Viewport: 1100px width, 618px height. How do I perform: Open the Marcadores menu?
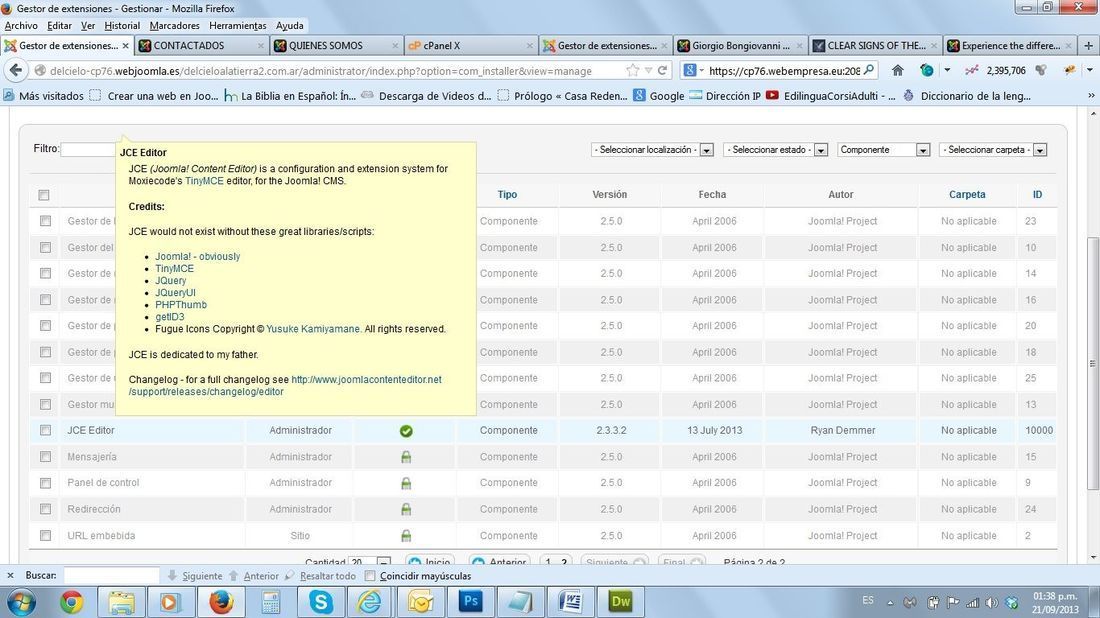tap(175, 25)
